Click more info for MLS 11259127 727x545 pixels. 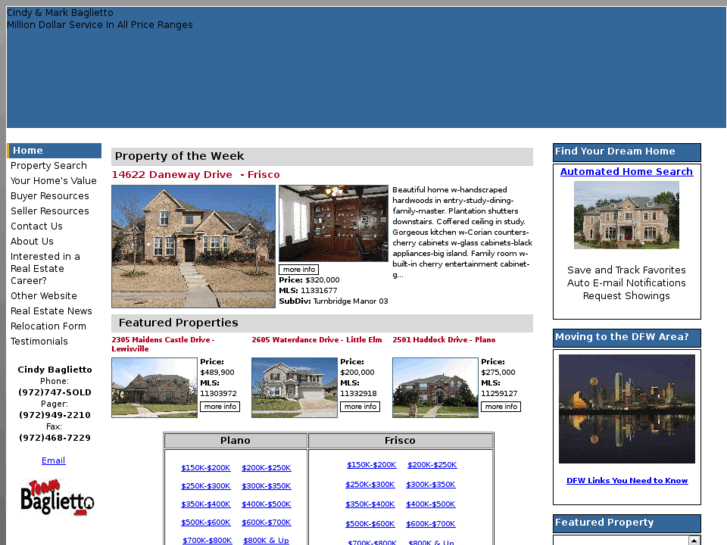[x=501, y=407]
